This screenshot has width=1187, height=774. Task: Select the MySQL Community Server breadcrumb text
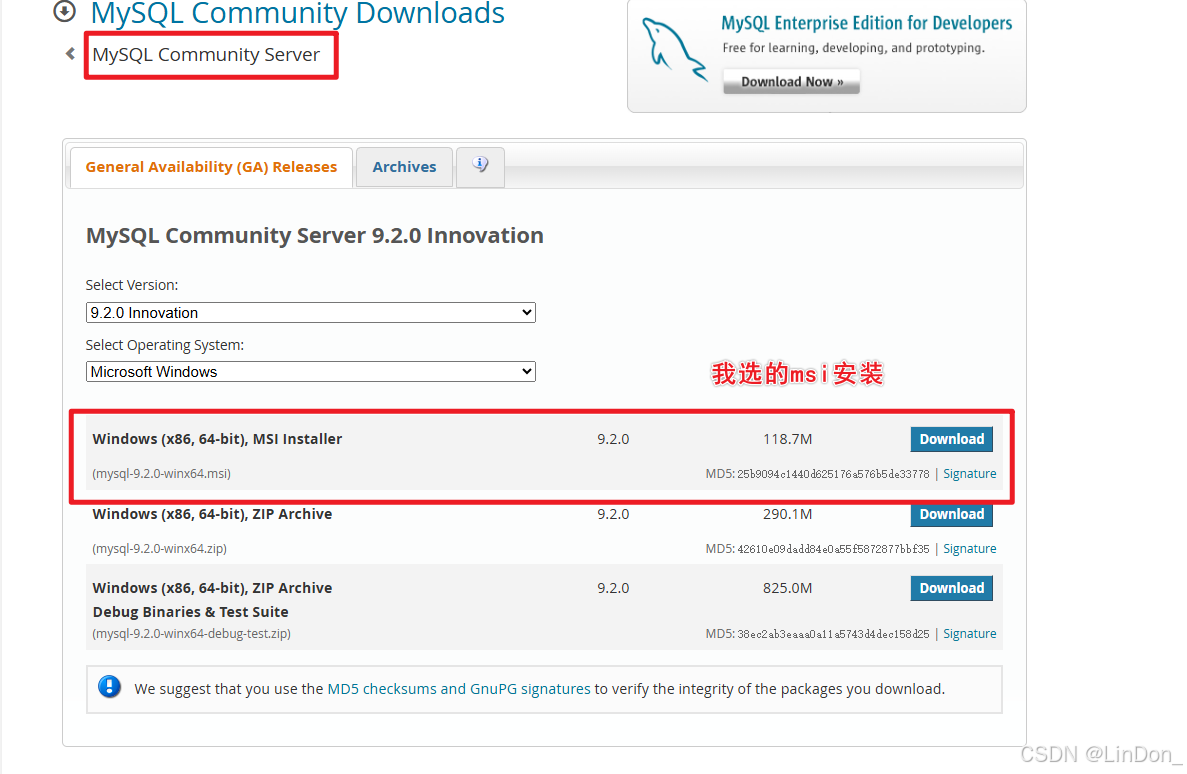click(206, 55)
